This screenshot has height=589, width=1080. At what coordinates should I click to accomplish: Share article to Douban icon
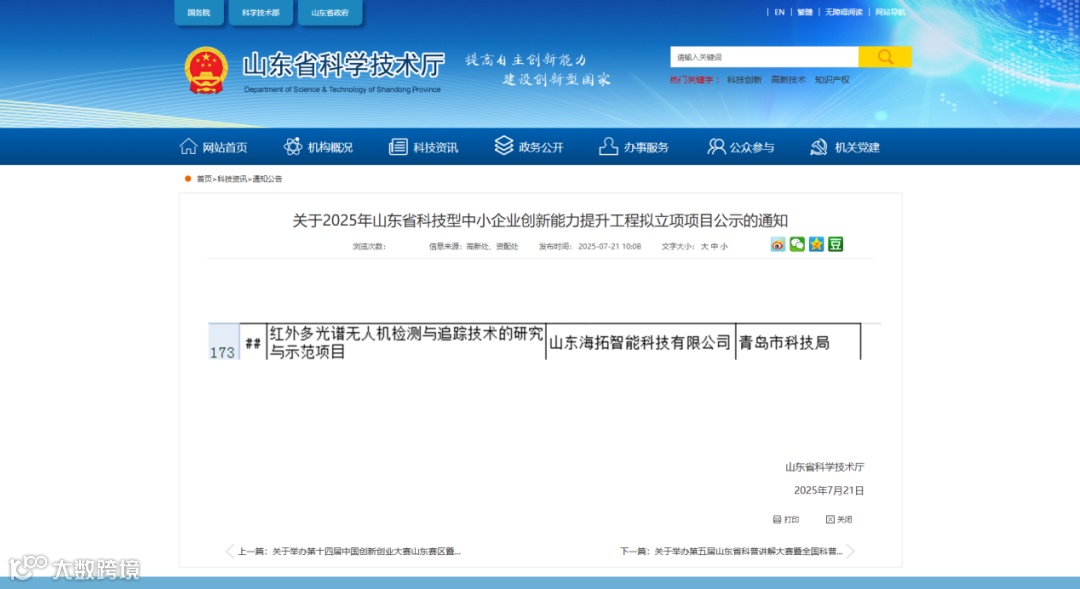(x=835, y=245)
